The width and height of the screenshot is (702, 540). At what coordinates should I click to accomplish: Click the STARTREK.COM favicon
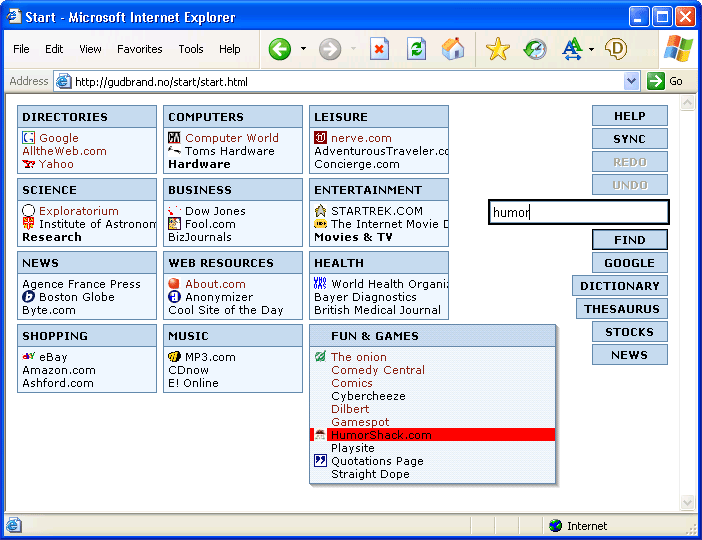pos(320,210)
